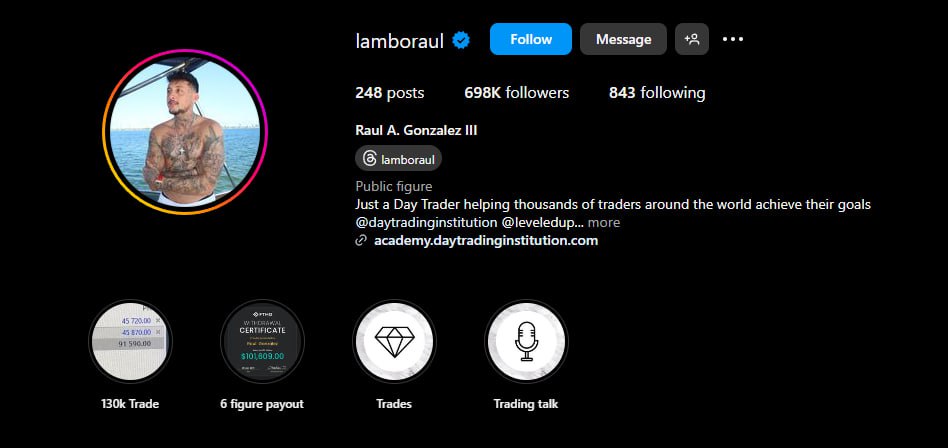Open the 130k Trade highlight thumbnail
This screenshot has height=448, width=948.
pyautogui.click(x=131, y=342)
